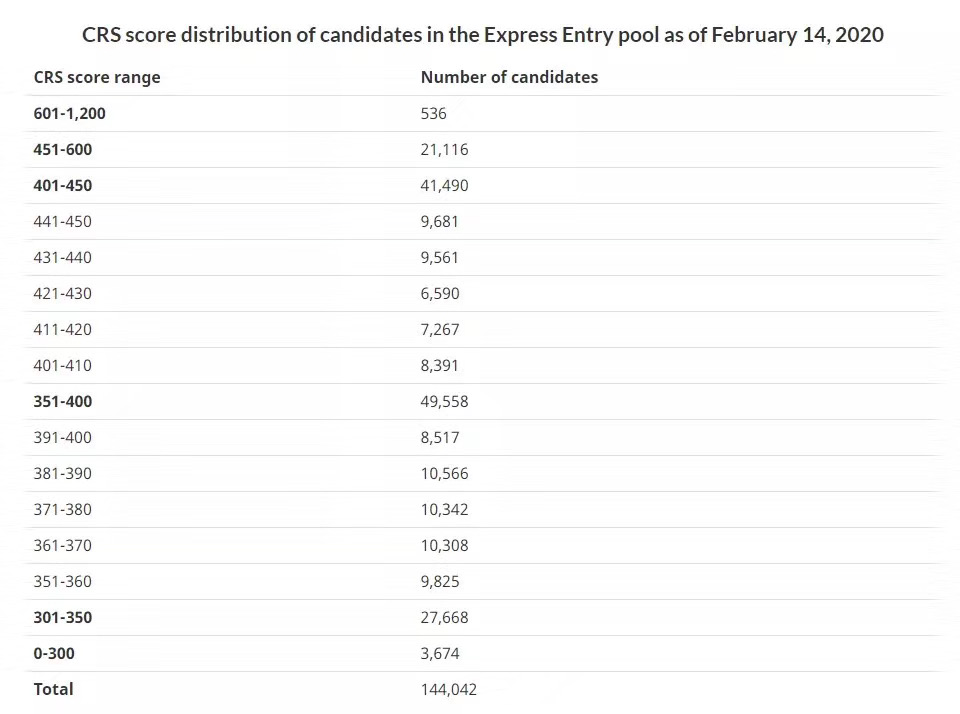Select the bold 401-450 range row
The image size is (960, 714).
482,186
